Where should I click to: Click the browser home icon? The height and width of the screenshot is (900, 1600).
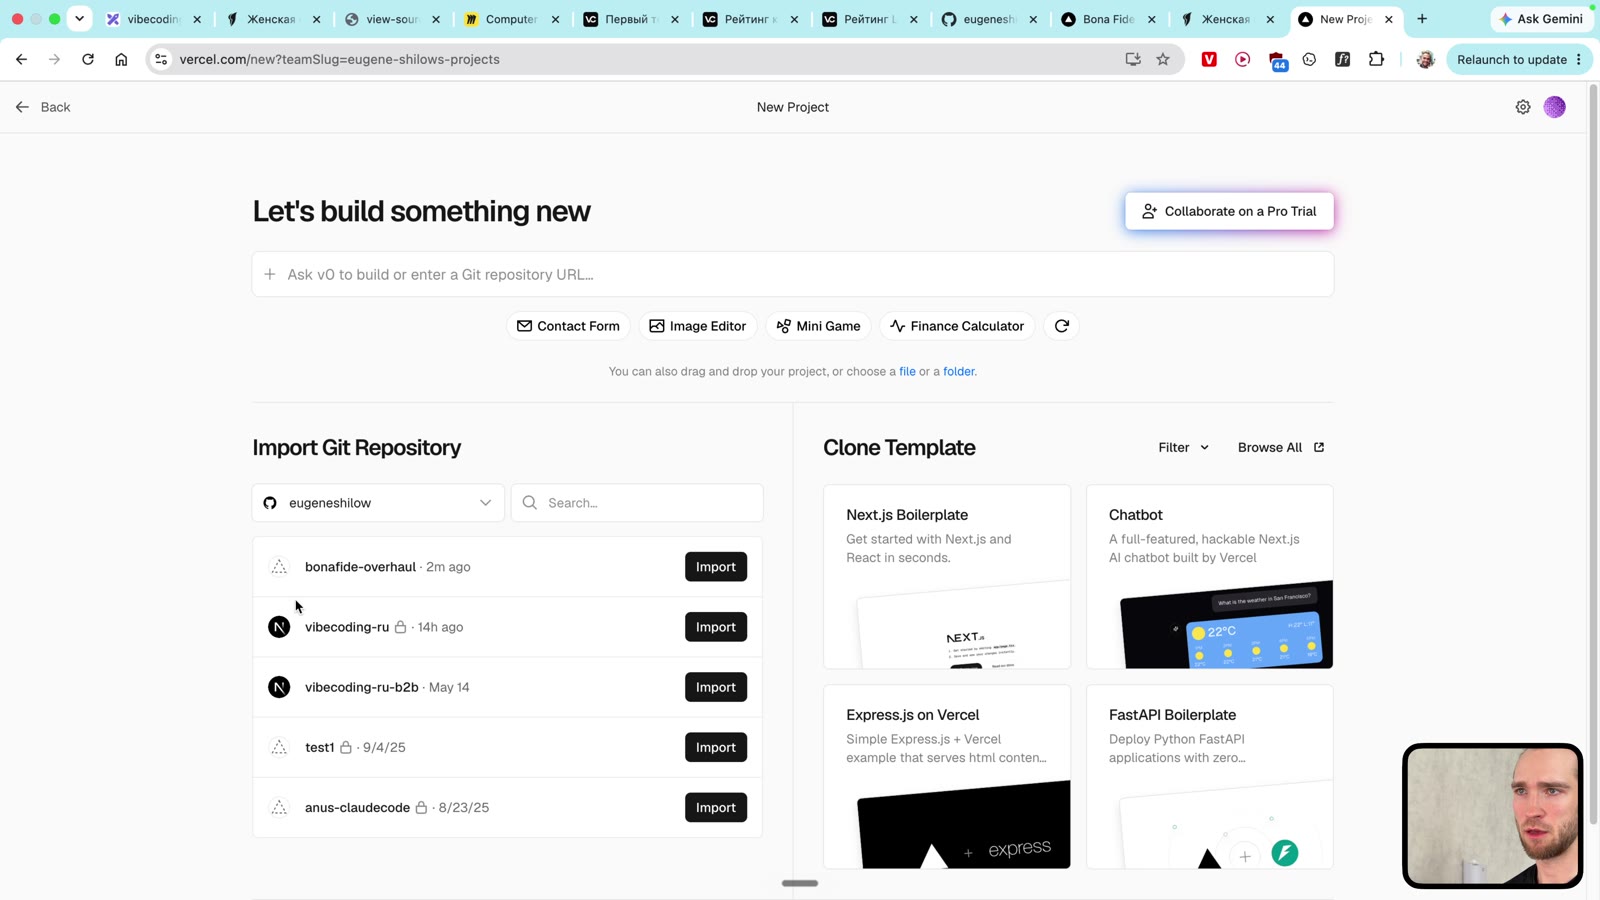121,59
